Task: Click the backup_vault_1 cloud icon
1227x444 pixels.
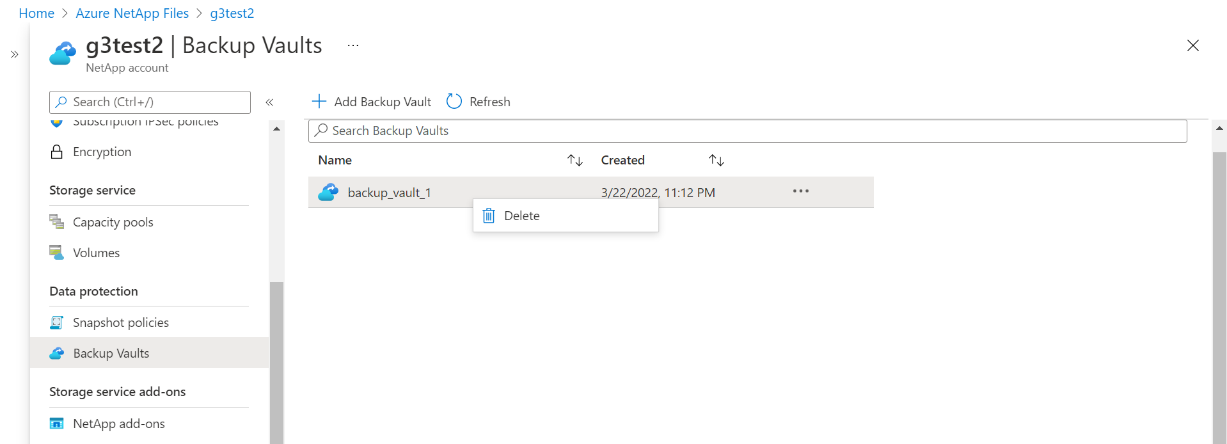Action: [x=328, y=192]
